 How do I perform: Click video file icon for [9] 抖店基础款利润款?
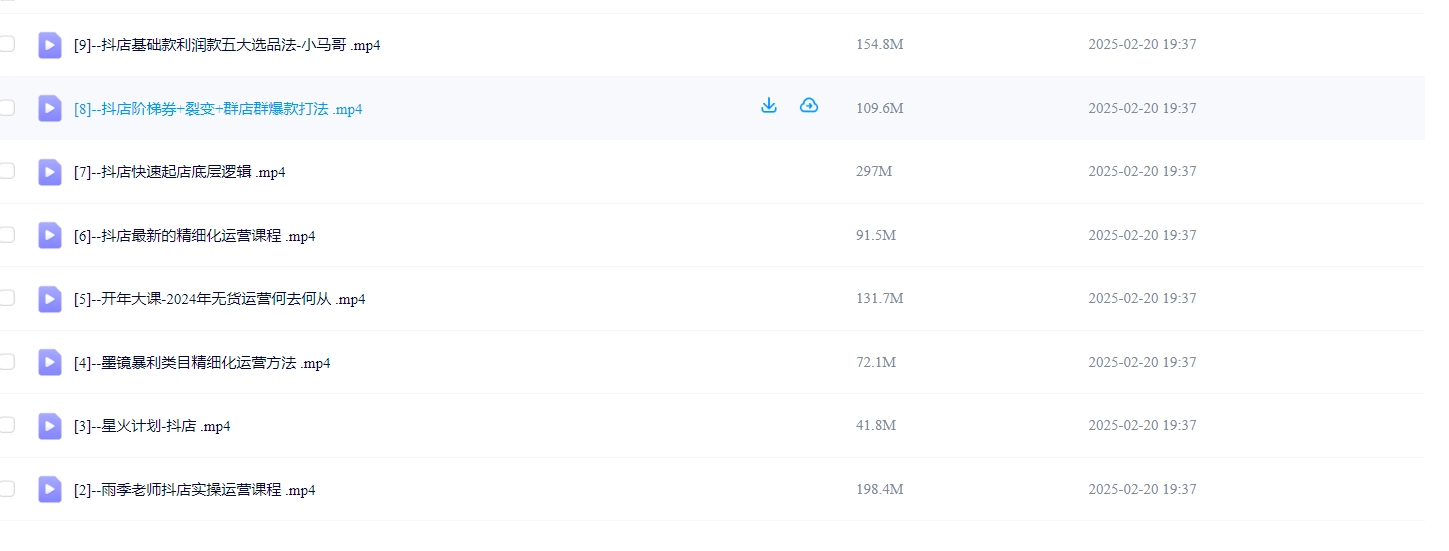[50, 45]
